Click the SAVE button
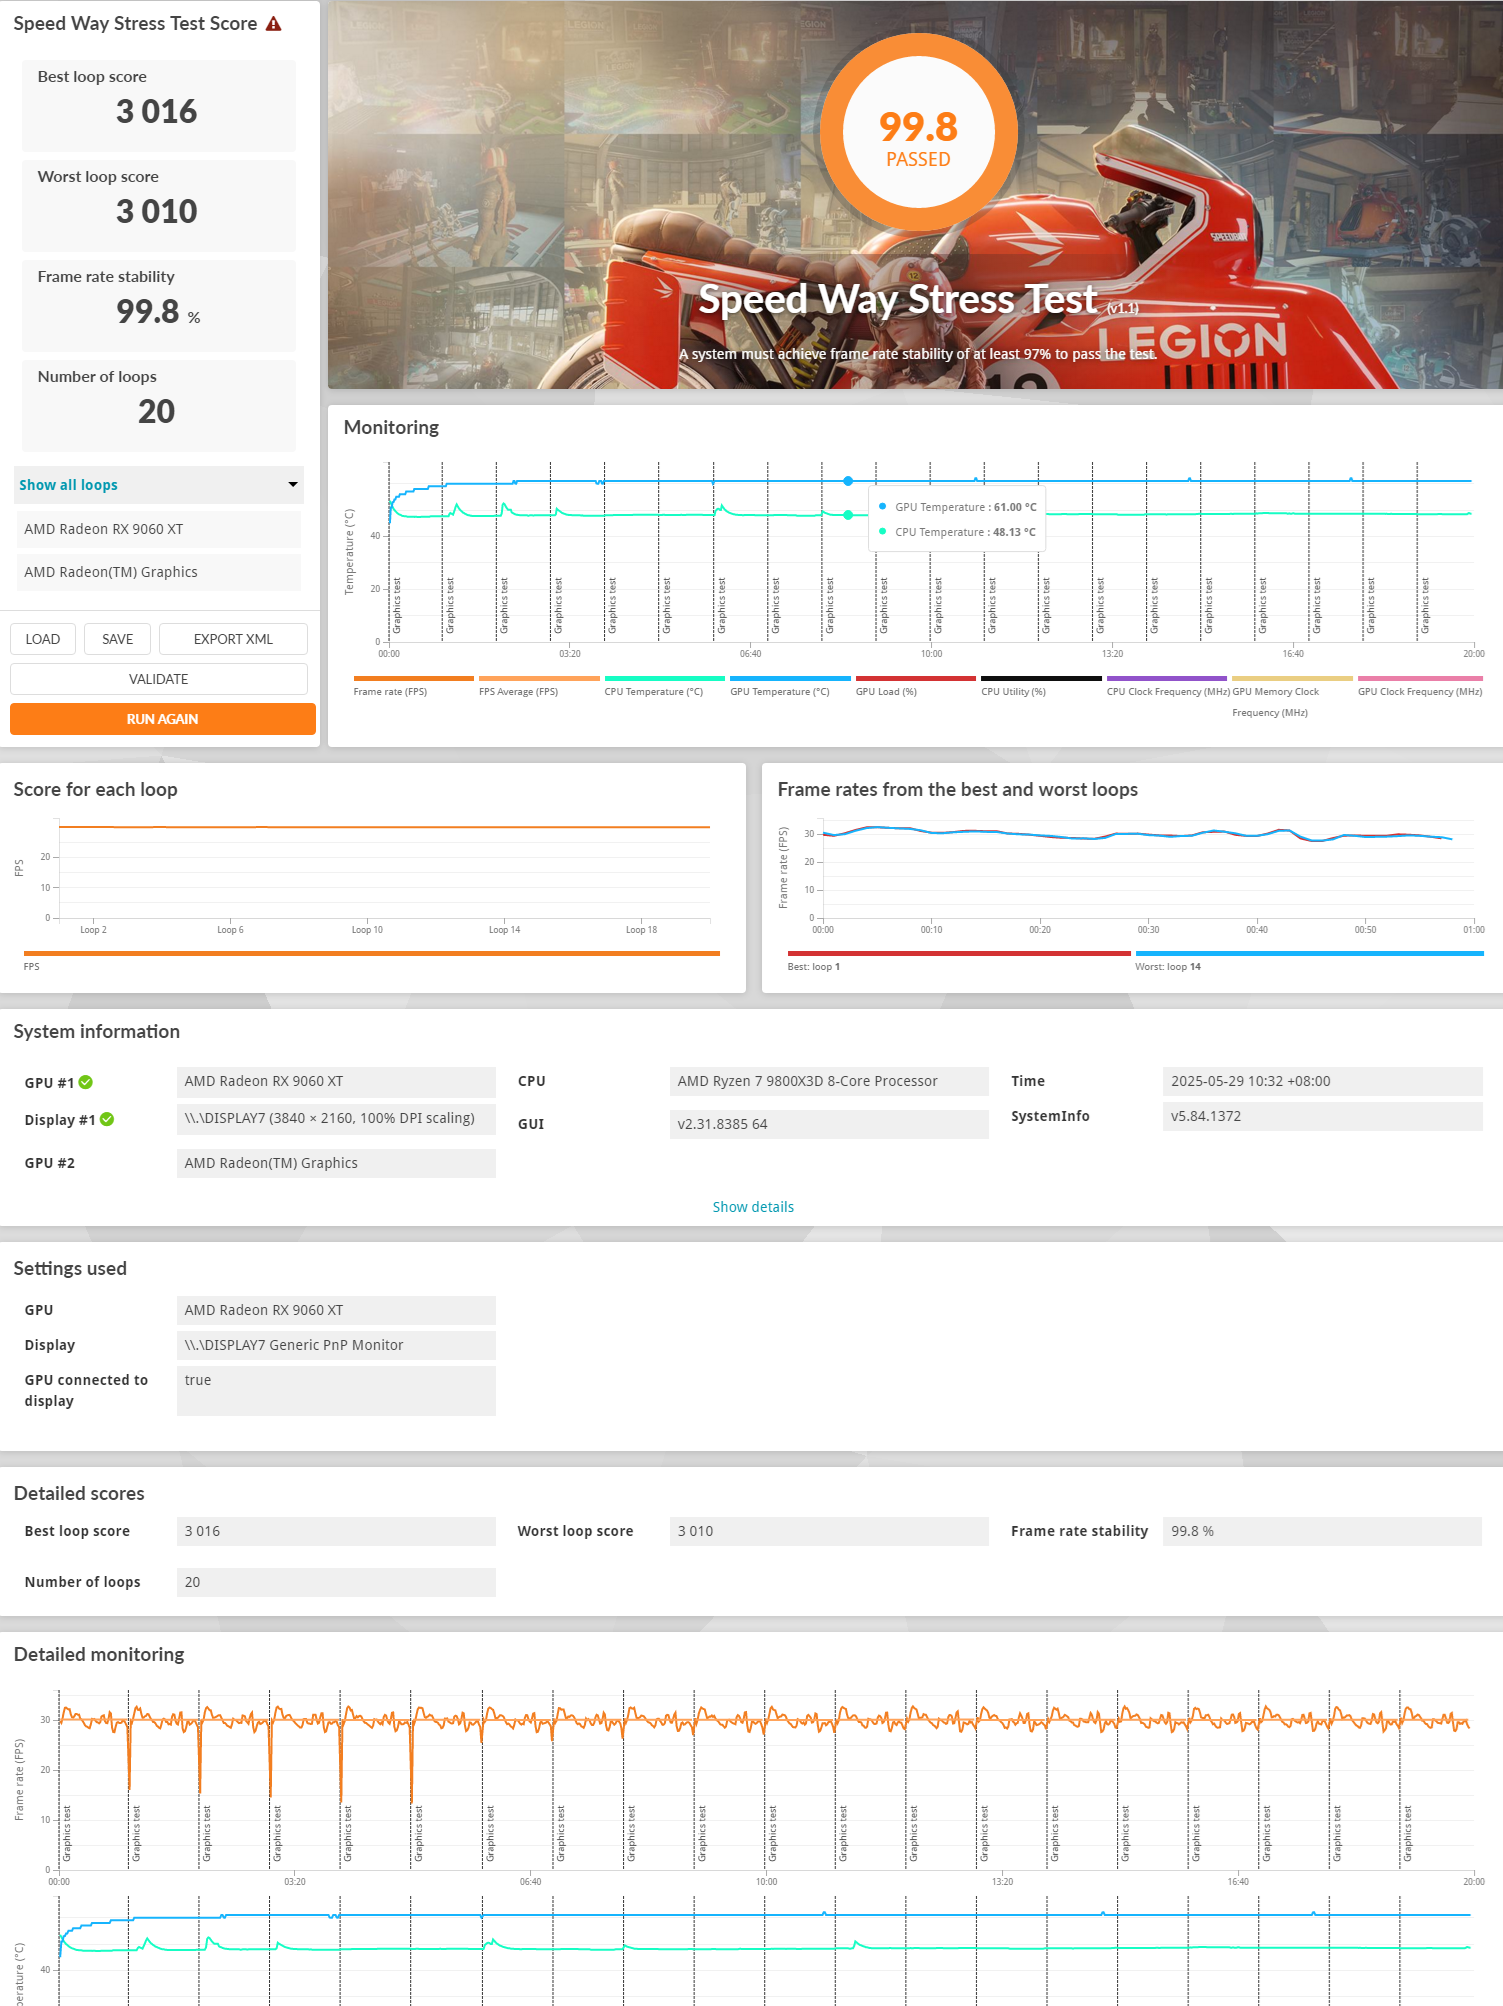 click(x=117, y=639)
